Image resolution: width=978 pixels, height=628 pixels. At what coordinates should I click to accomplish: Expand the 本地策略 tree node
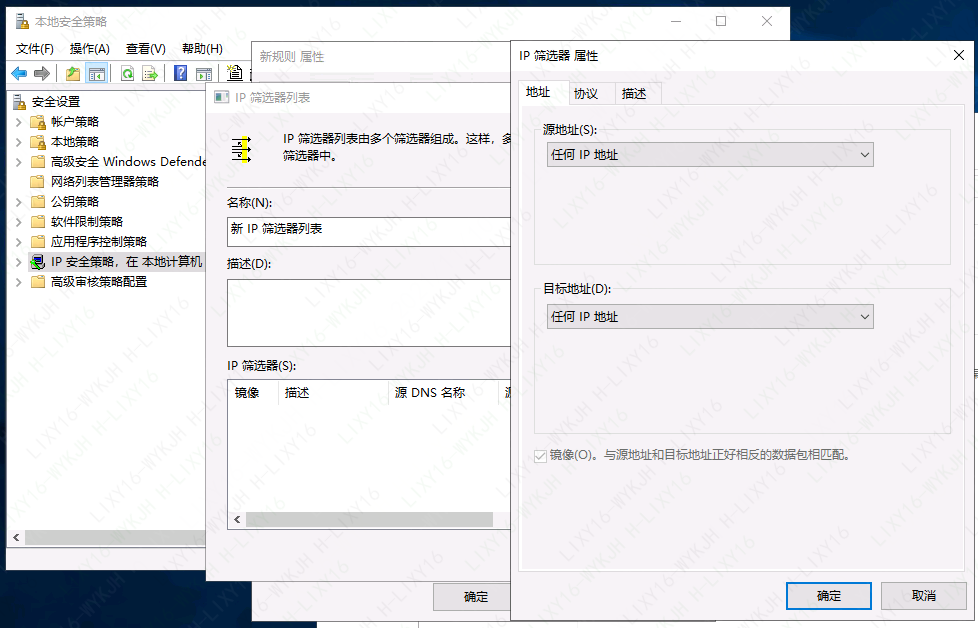tap(19, 142)
